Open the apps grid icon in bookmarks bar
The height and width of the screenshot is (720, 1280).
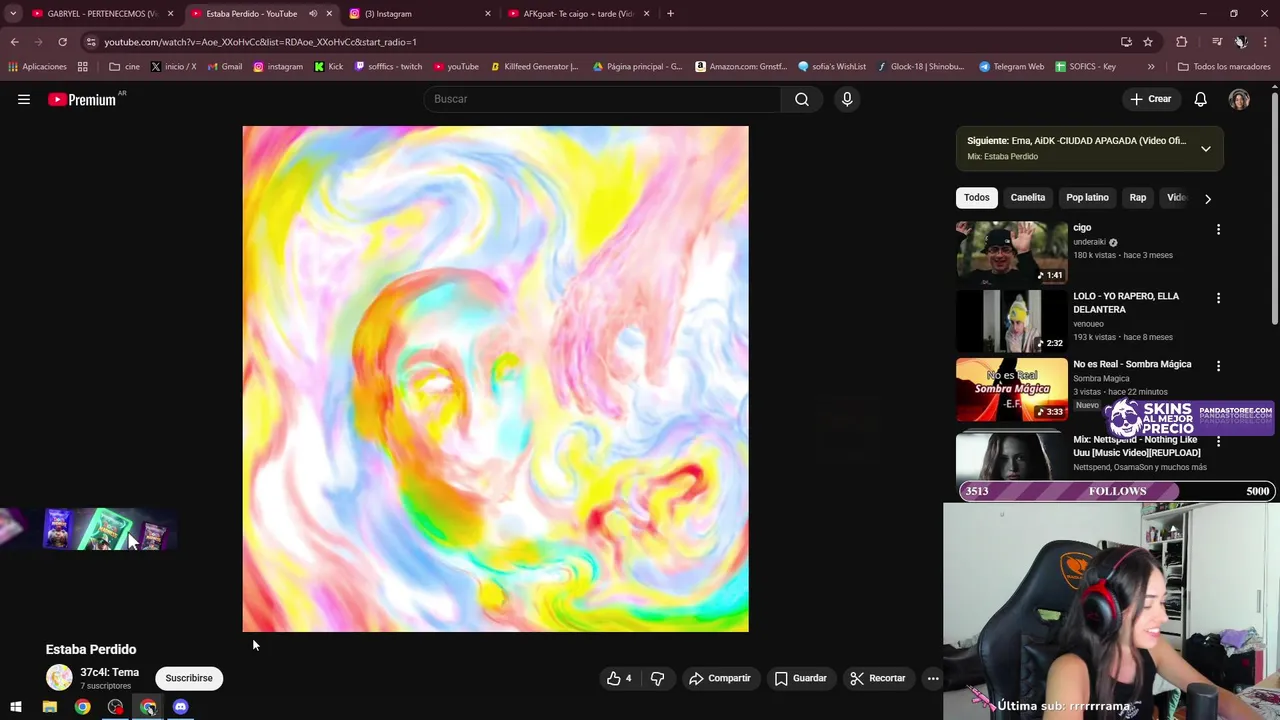pos(82,67)
